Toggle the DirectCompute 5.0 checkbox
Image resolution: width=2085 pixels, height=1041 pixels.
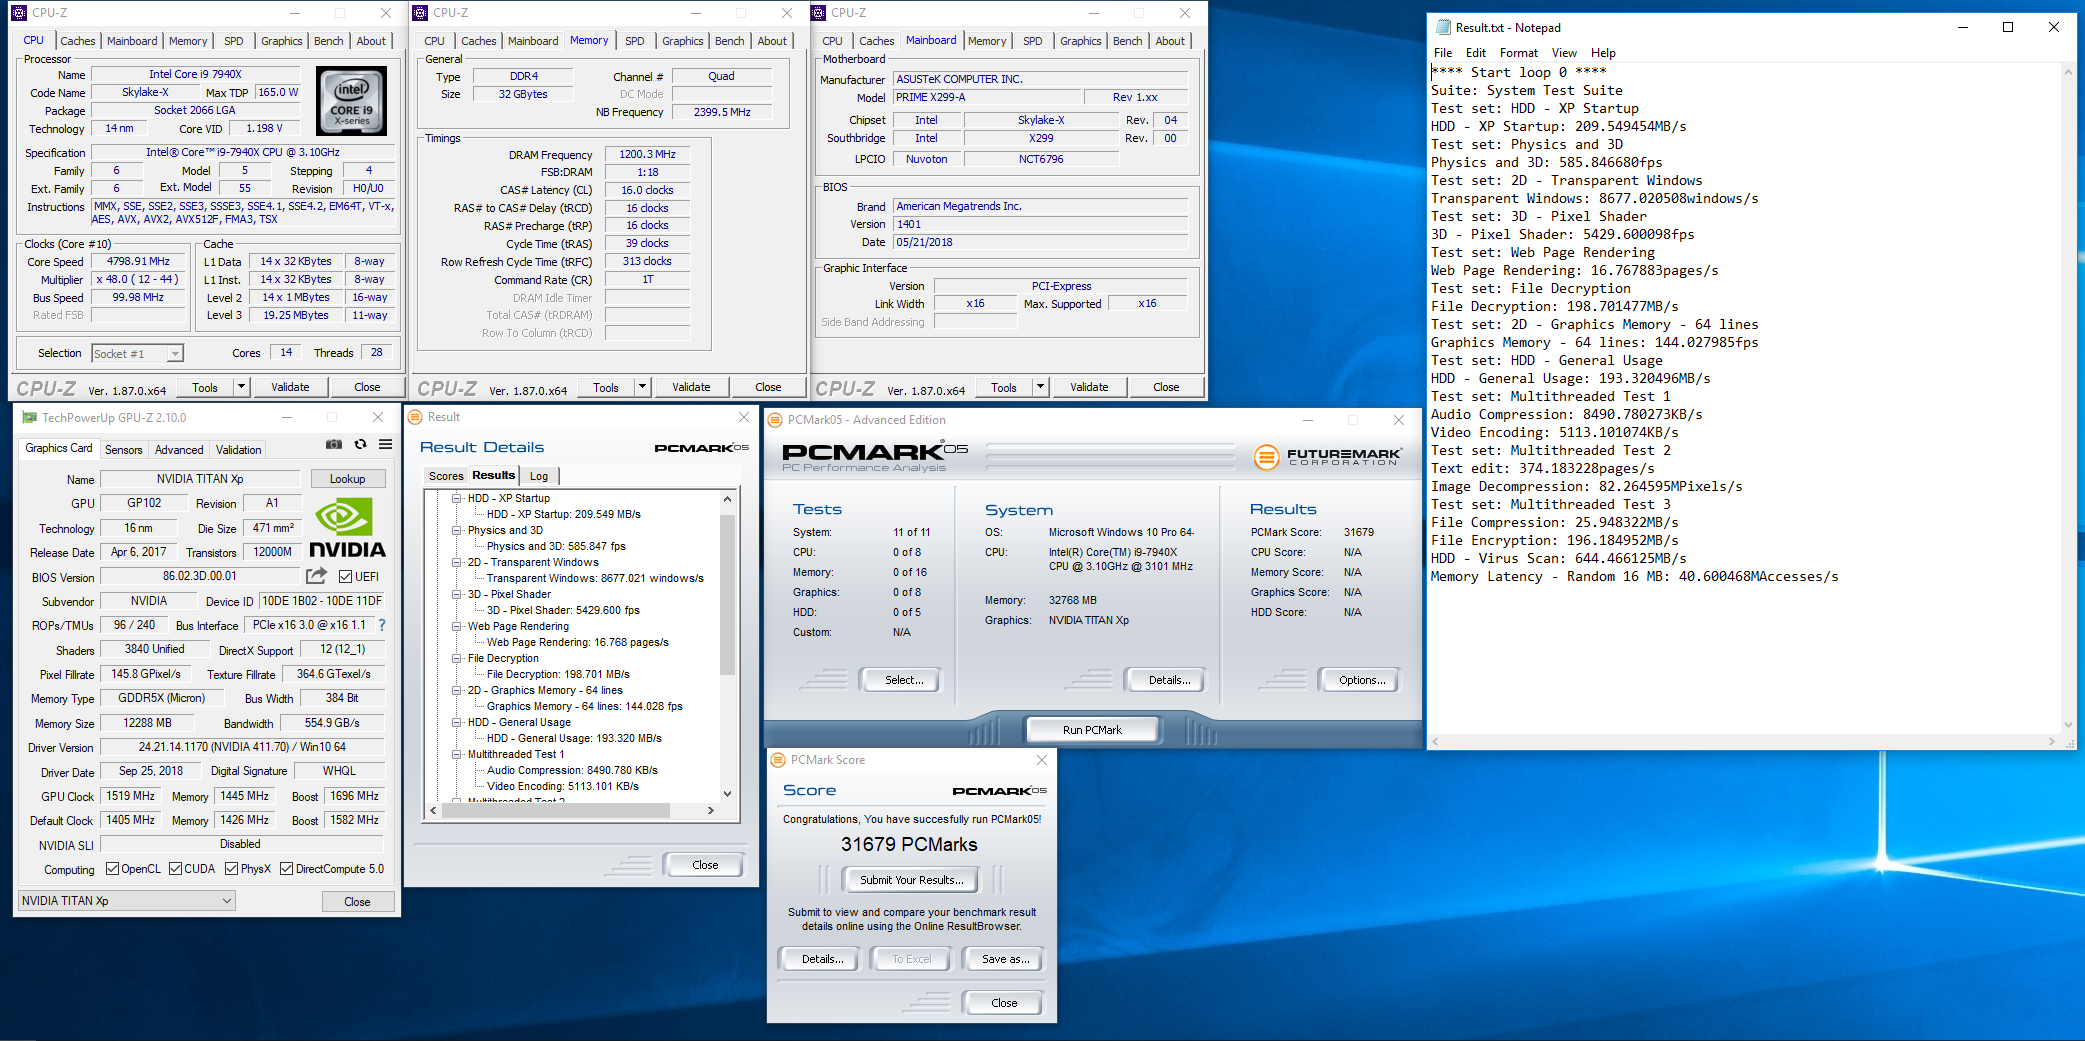[x=286, y=869]
